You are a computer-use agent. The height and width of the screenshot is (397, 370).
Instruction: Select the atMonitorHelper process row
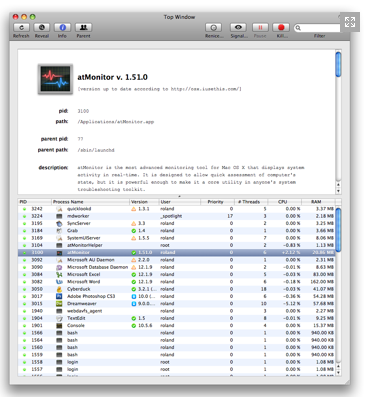click(x=177, y=245)
